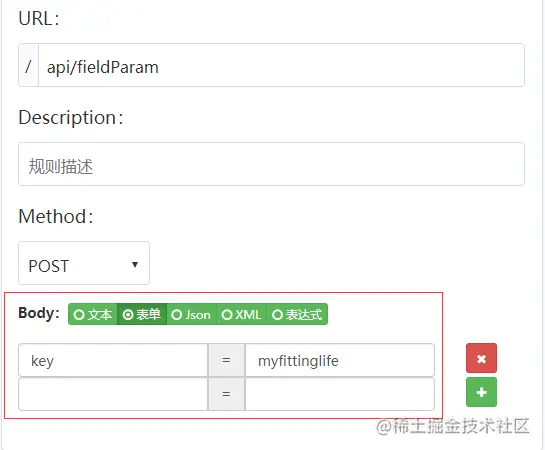Click the value field containing myfittinglife
Image resolution: width=545 pixels, height=450 pixels.
coord(340,360)
